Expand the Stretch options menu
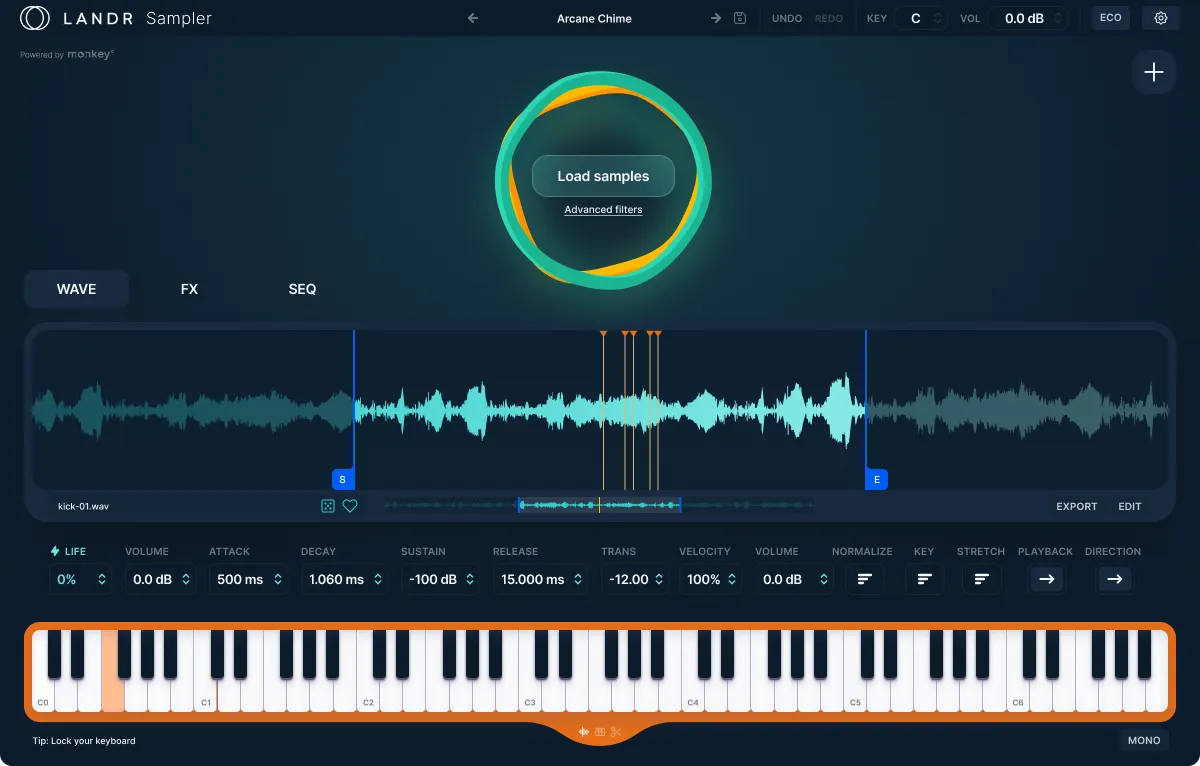This screenshot has height=766, width=1200. pos(982,579)
